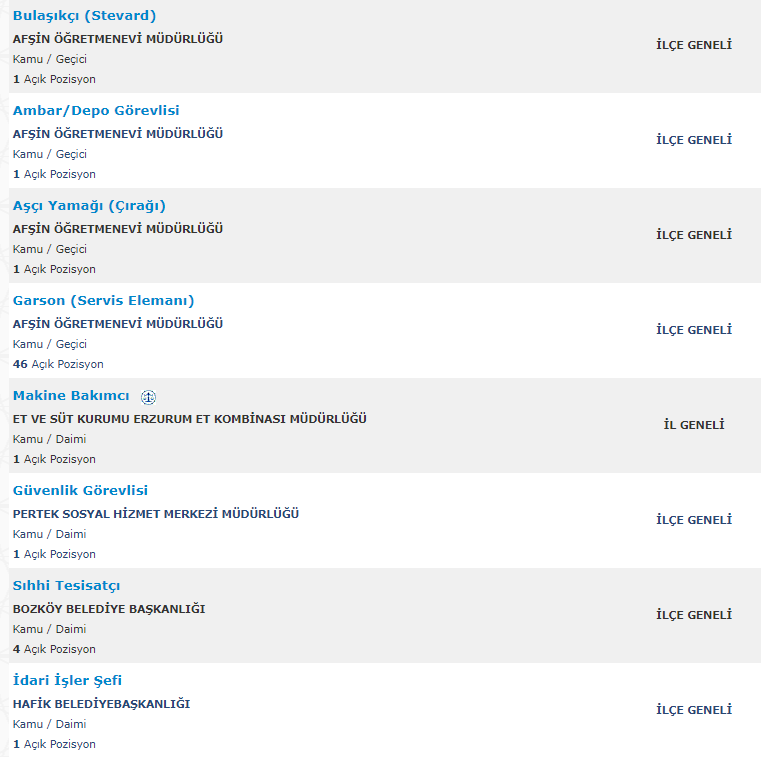Viewport: 761px width, 757px height.
Task: Click ET VE SÜT KURUMU ERZURUM employer name
Action: tap(190, 419)
